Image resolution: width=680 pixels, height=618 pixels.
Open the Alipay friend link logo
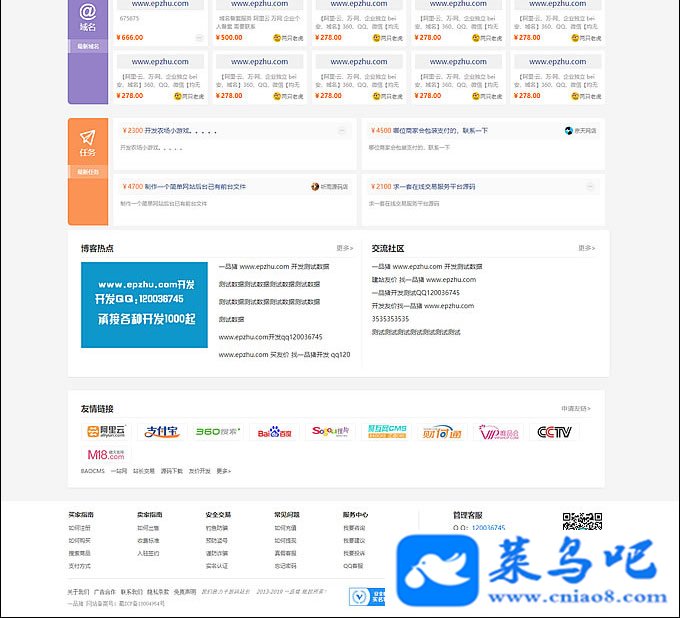[x=162, y=432]
